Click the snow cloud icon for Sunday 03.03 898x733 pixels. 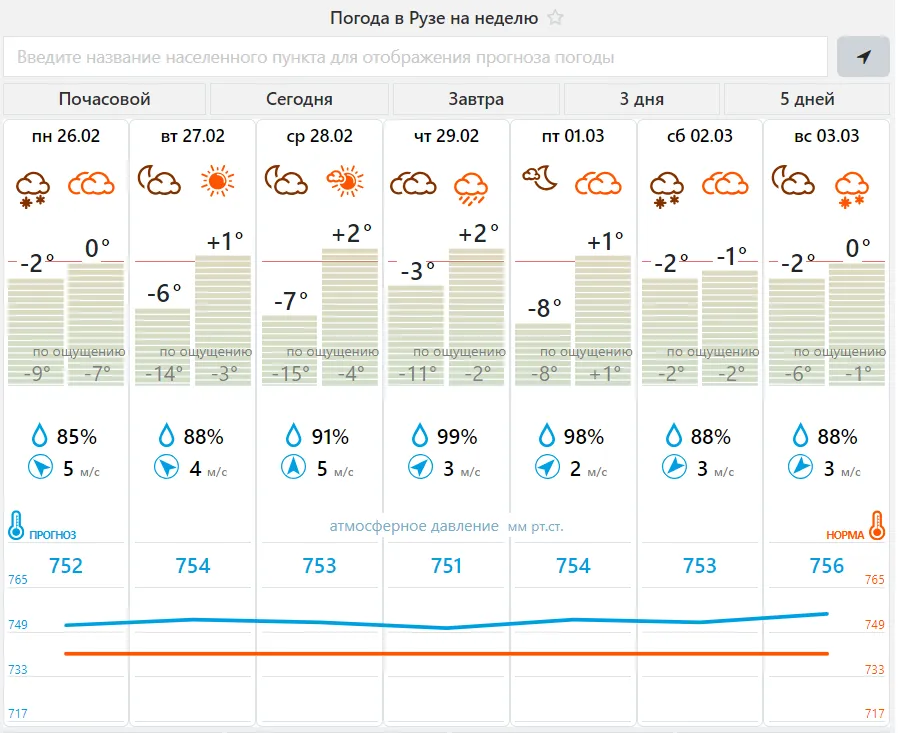pos(851,185)
